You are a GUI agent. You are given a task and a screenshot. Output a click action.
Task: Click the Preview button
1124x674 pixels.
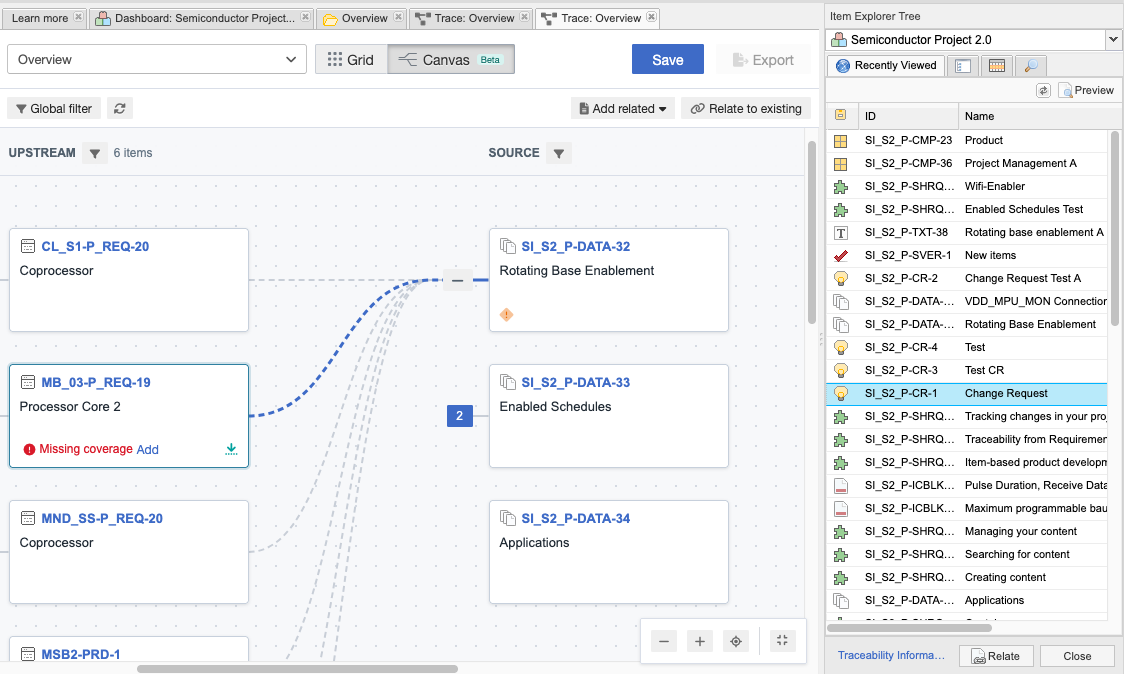[1086, 90]
